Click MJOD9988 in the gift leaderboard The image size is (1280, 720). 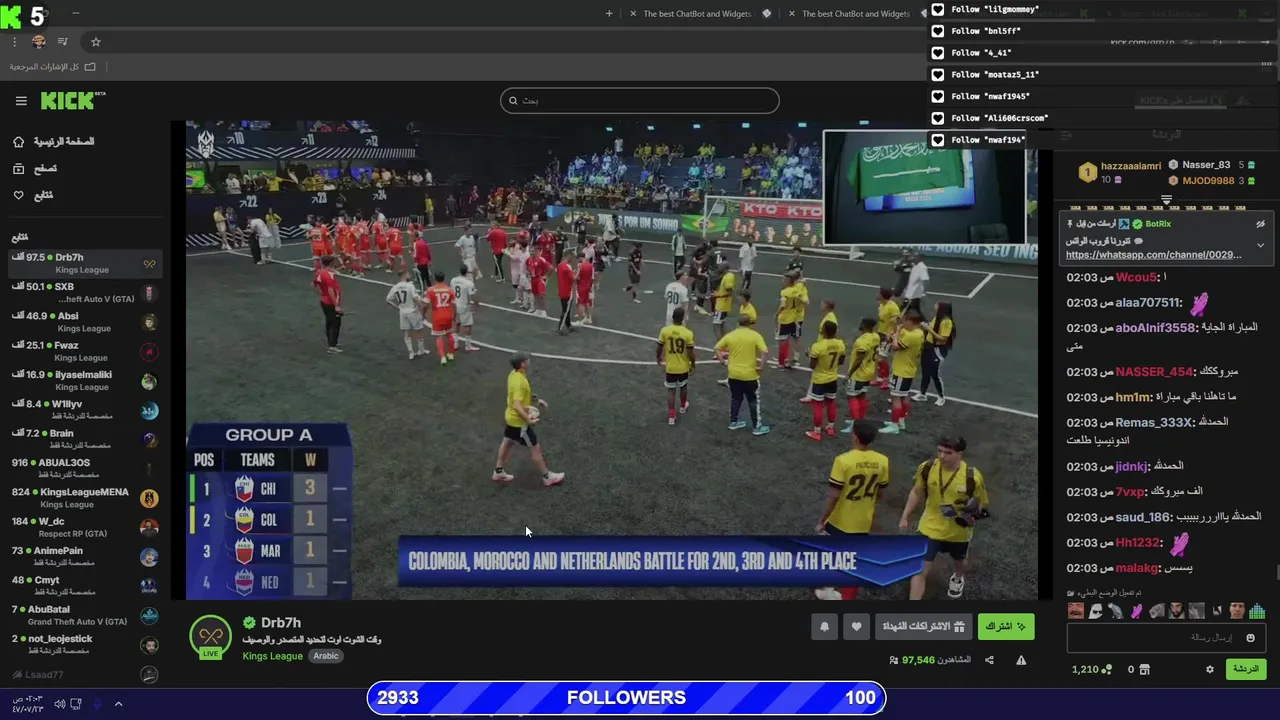click(1208, 181)
